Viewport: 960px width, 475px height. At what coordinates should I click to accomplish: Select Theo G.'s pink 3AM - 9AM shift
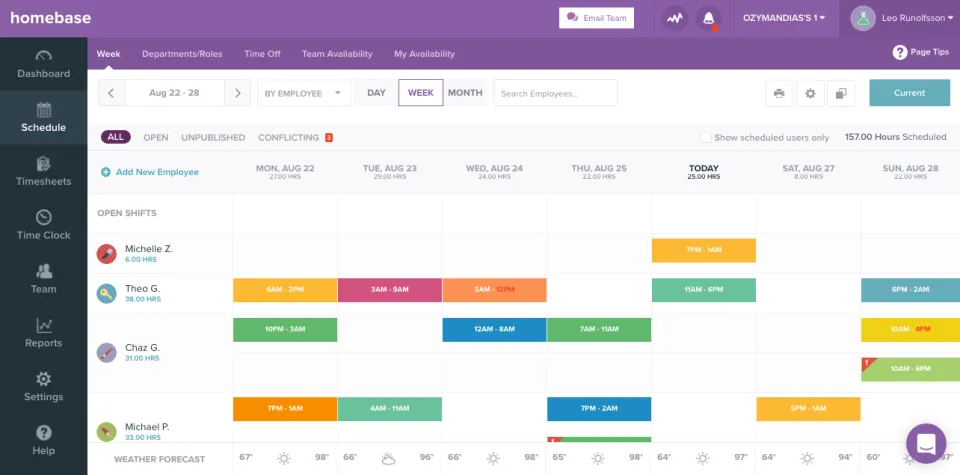(x=389, y=290)
